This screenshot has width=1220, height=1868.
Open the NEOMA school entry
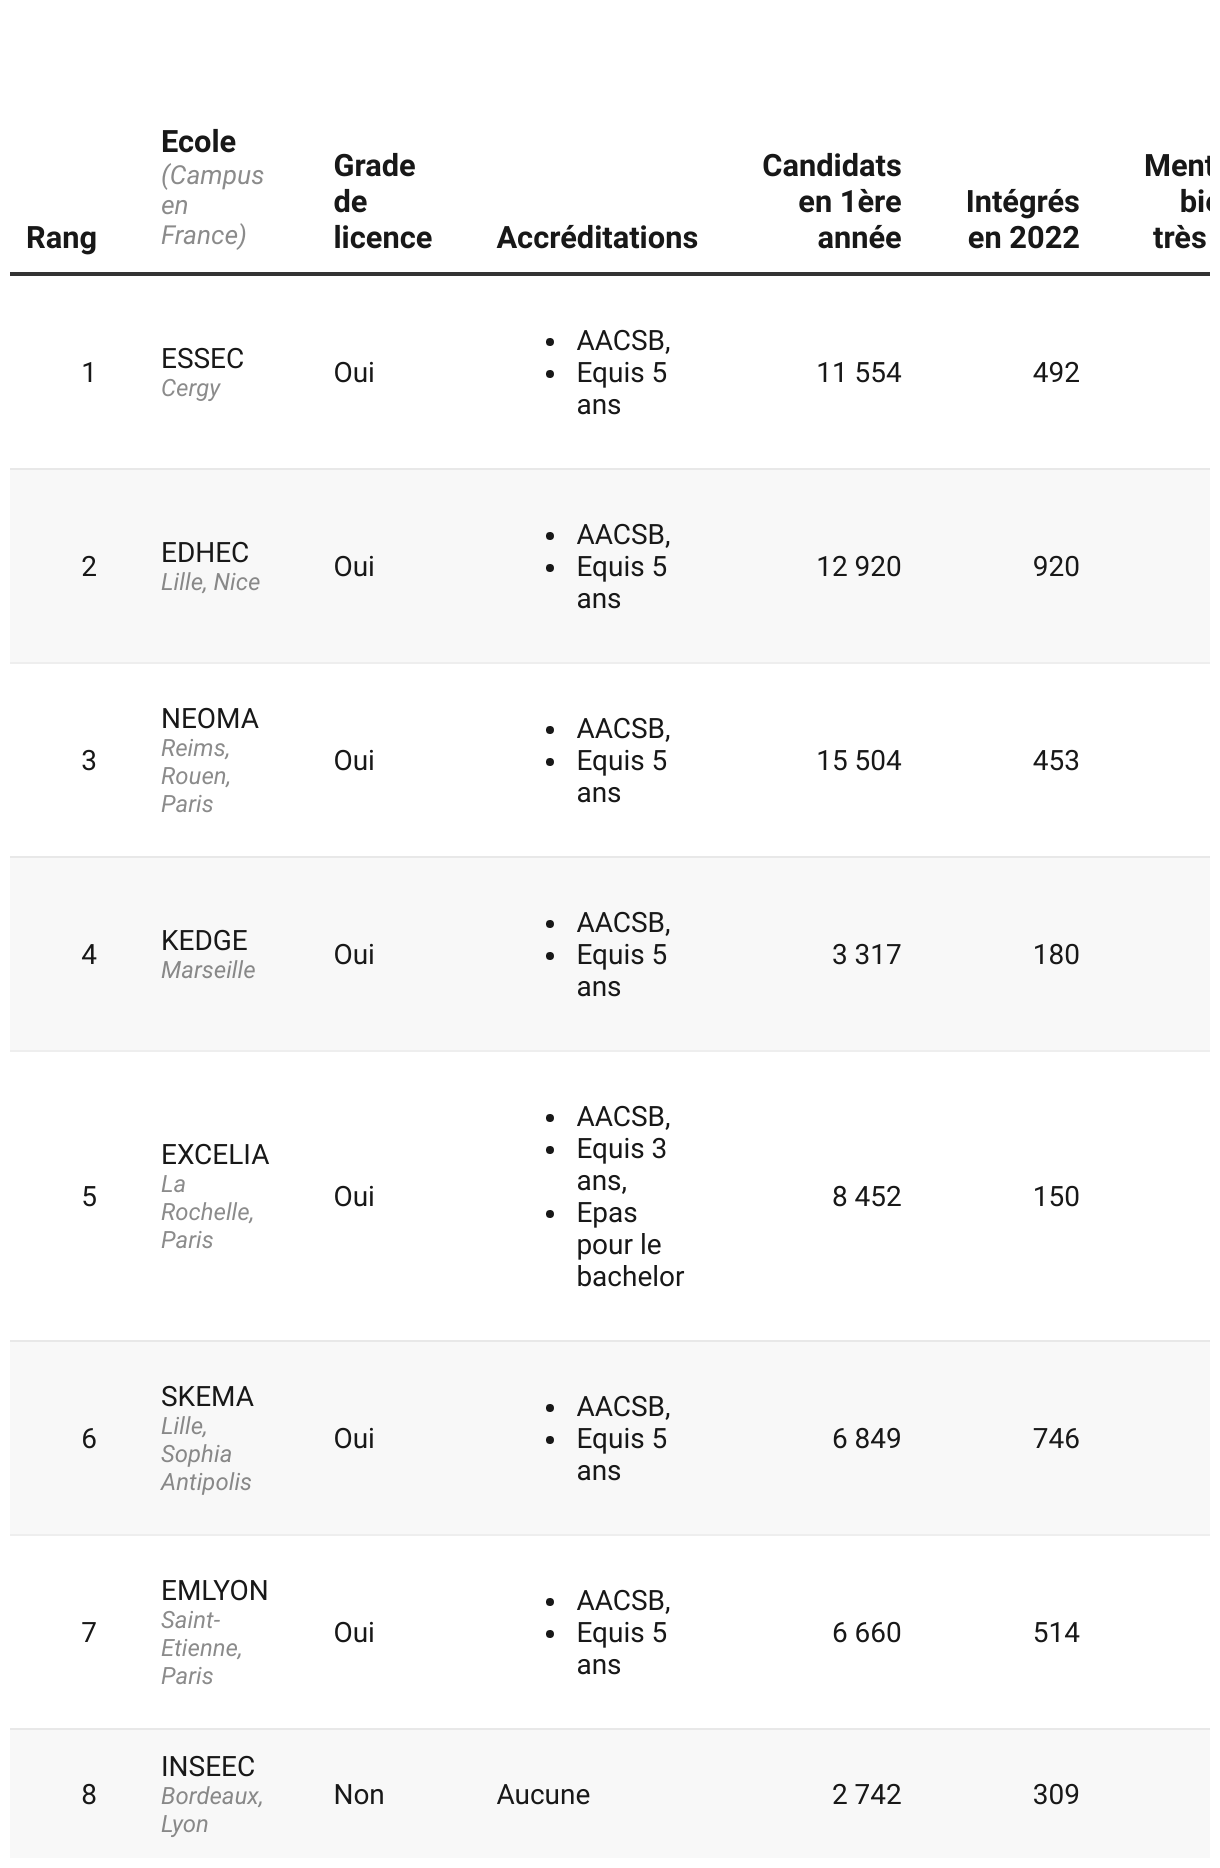(210, 719)
